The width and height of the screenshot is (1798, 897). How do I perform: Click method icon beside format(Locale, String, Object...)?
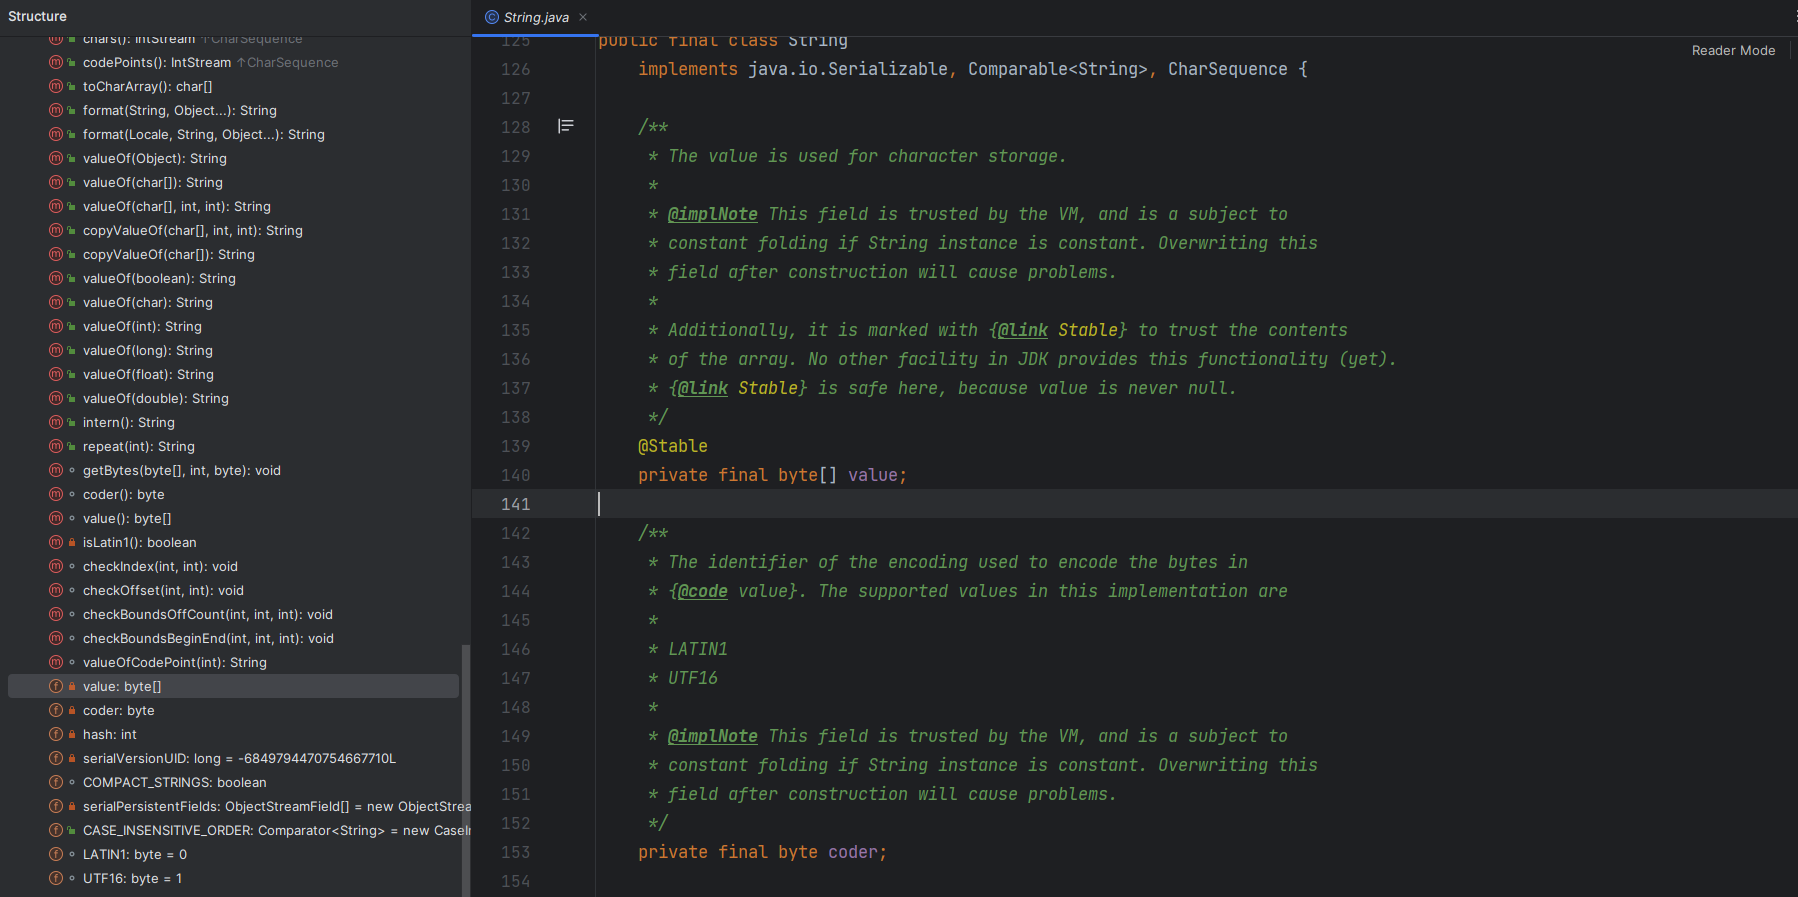click(56, 134)
